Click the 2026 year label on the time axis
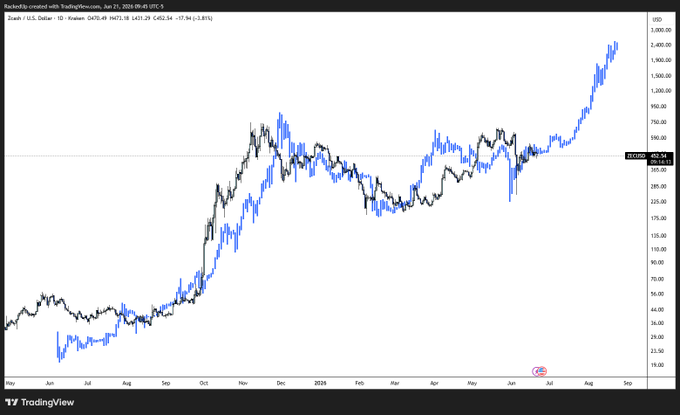Viewport: 680px width, 415px height. click(x=320, y=383)
